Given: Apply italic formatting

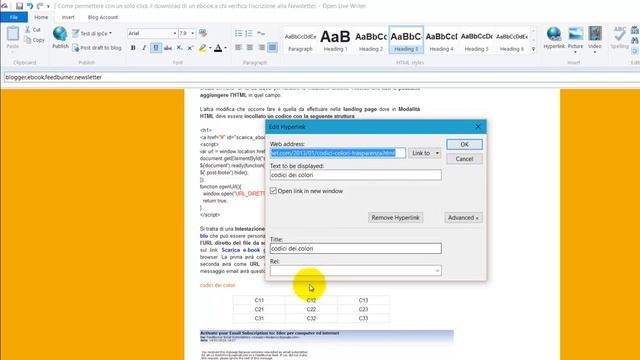Looking at the screenshot, I should pos(144,48).
